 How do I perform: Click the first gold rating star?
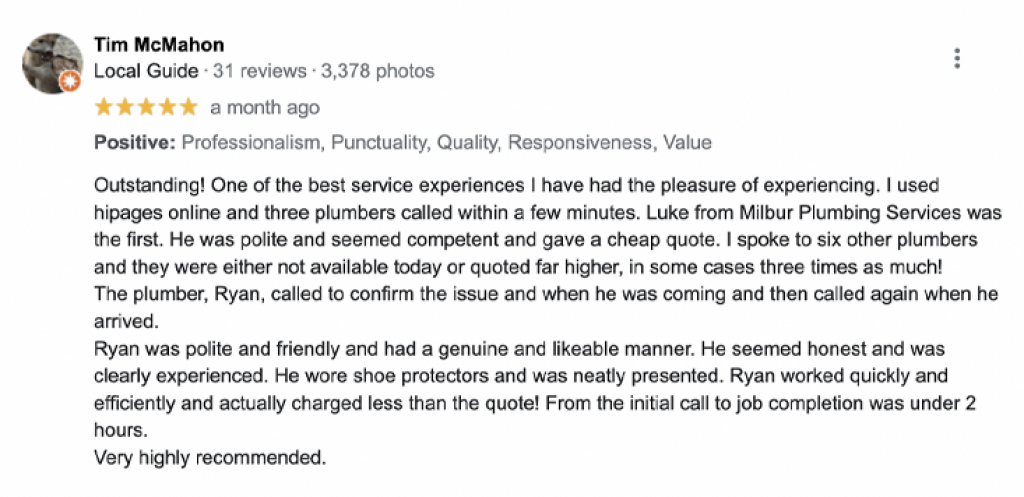[x=103, y=108]
